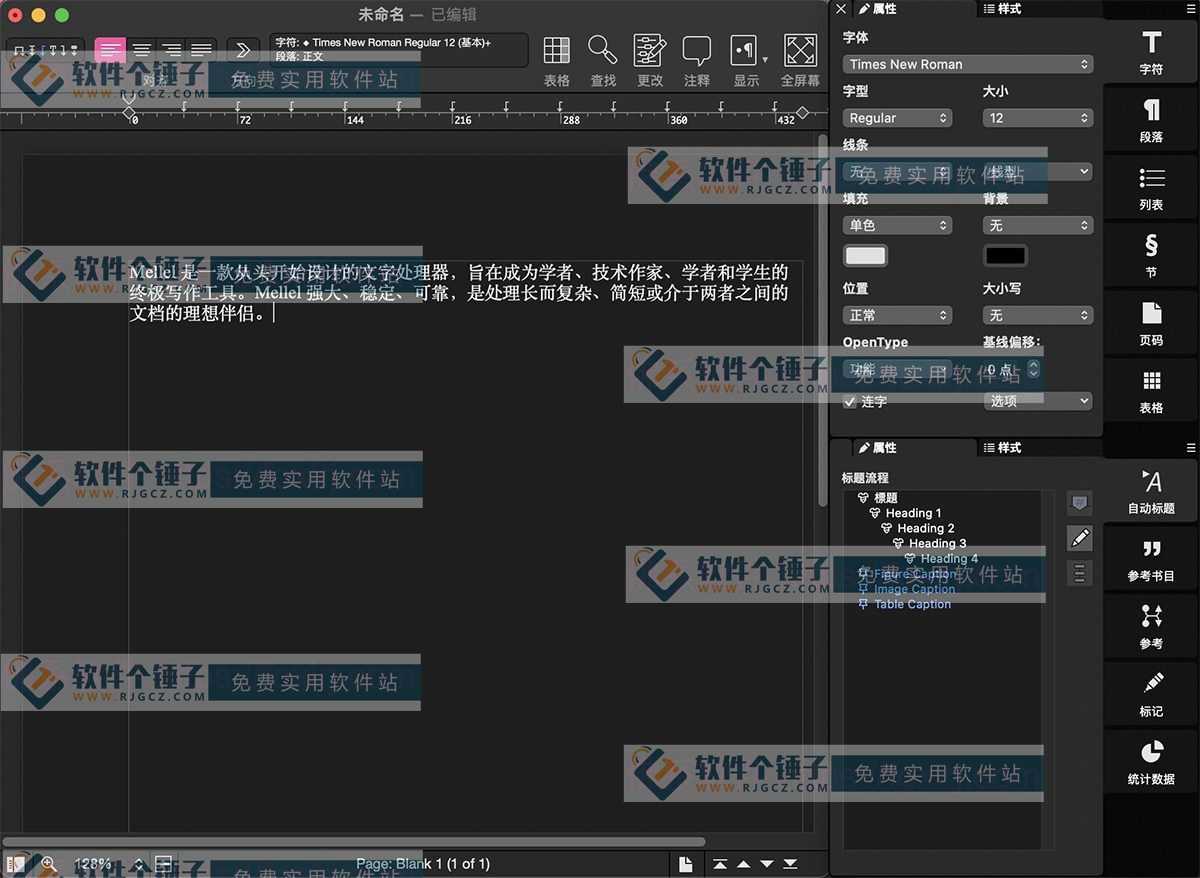The height and width of the screenshot is (878, 1200).
Task: Close the upper palette with the X
Action: pos(840,9)
